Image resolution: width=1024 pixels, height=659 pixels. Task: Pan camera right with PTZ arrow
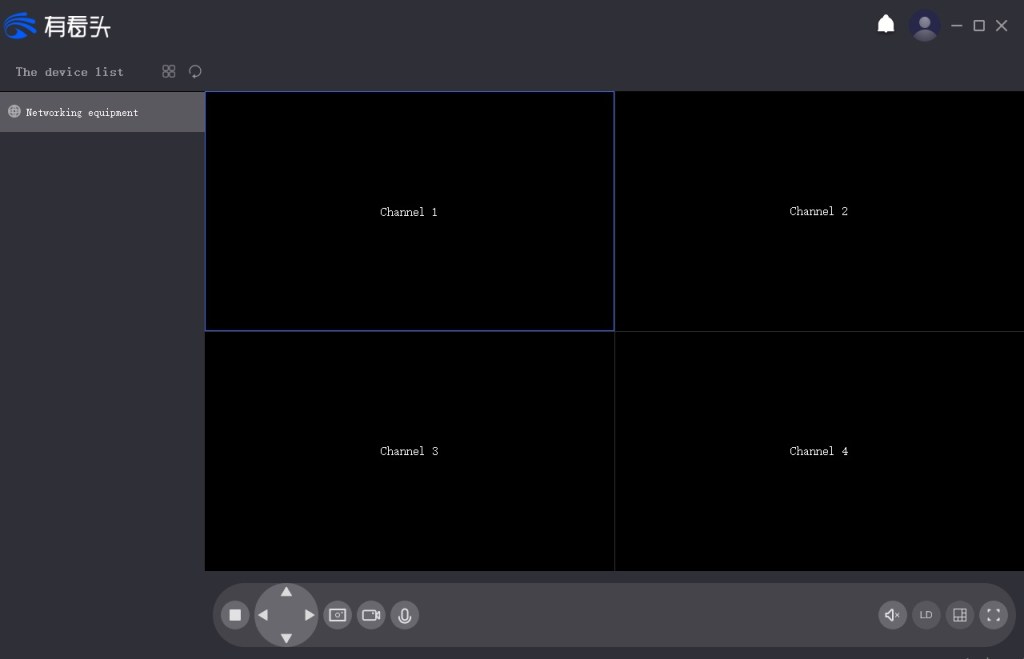(x=309, y=615)
